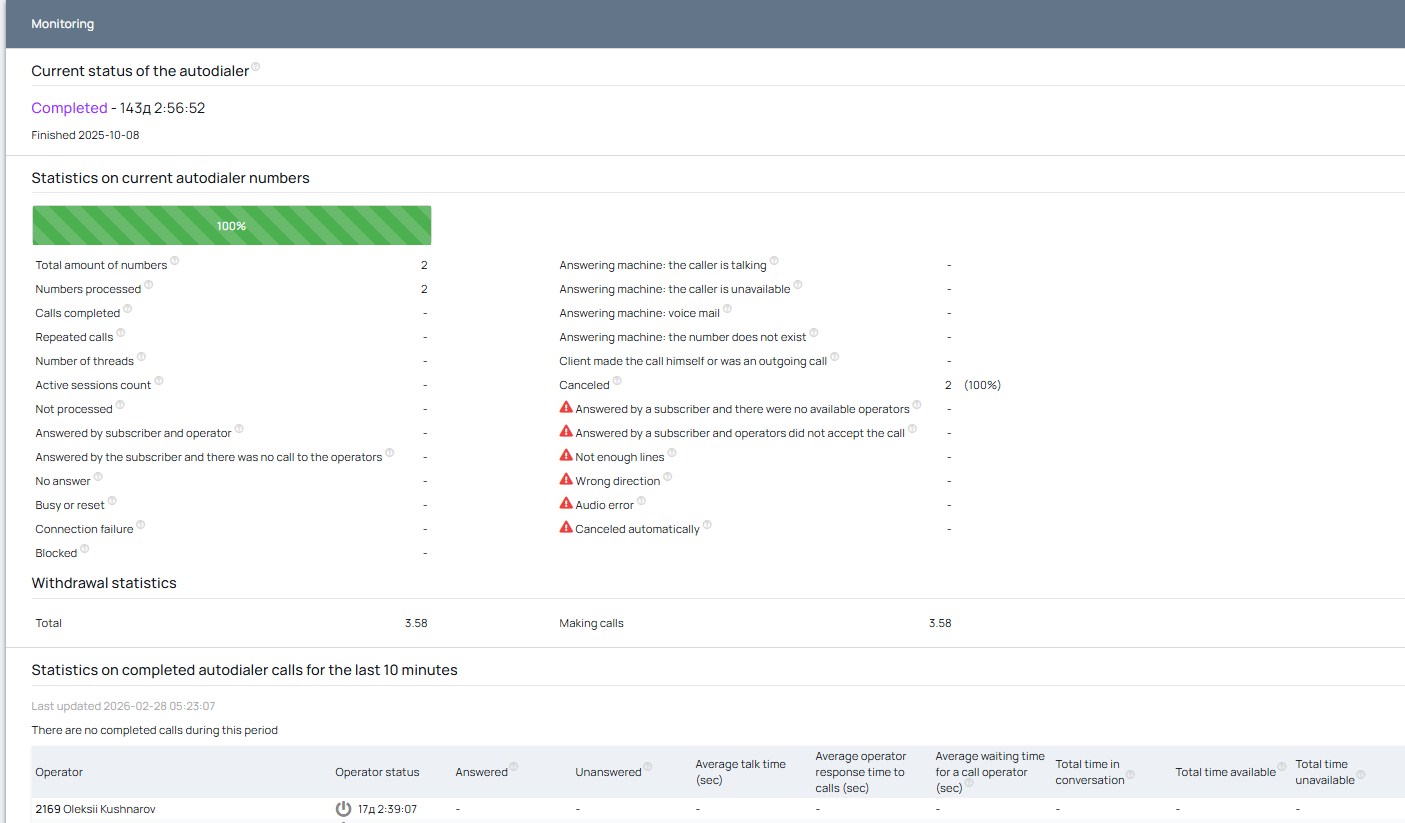Click warning icon beside Audio error
Screen dimensions: 1405x823
tap(566, 504)
